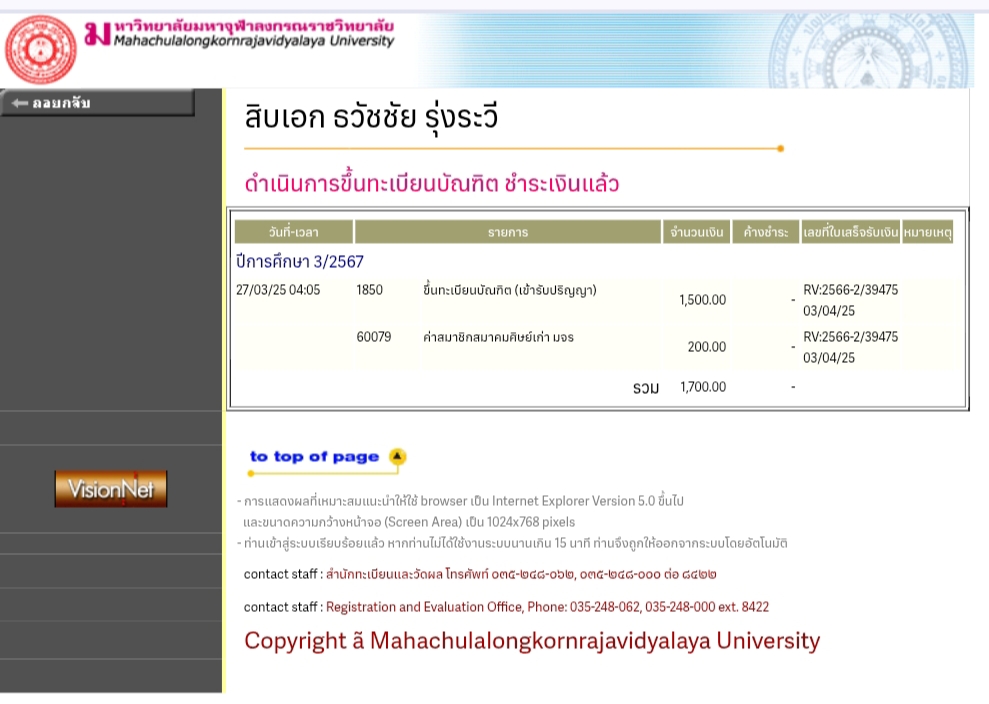
Task: Click the ปีการศึกษา 3/2567 section label
Action: pyautogui.click(x=299, y=261)
